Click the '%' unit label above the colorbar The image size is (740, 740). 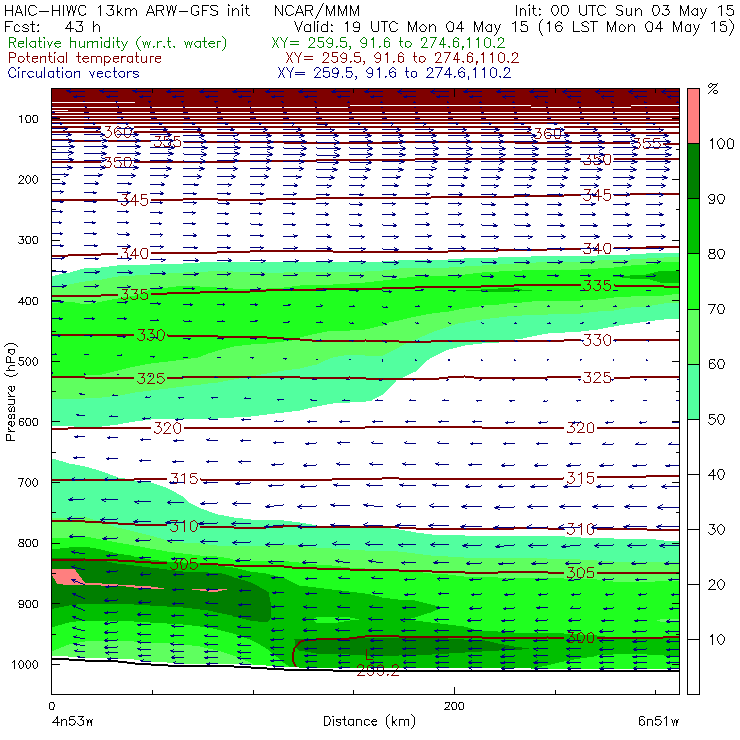pyautogui.click(x=713, y=89)
